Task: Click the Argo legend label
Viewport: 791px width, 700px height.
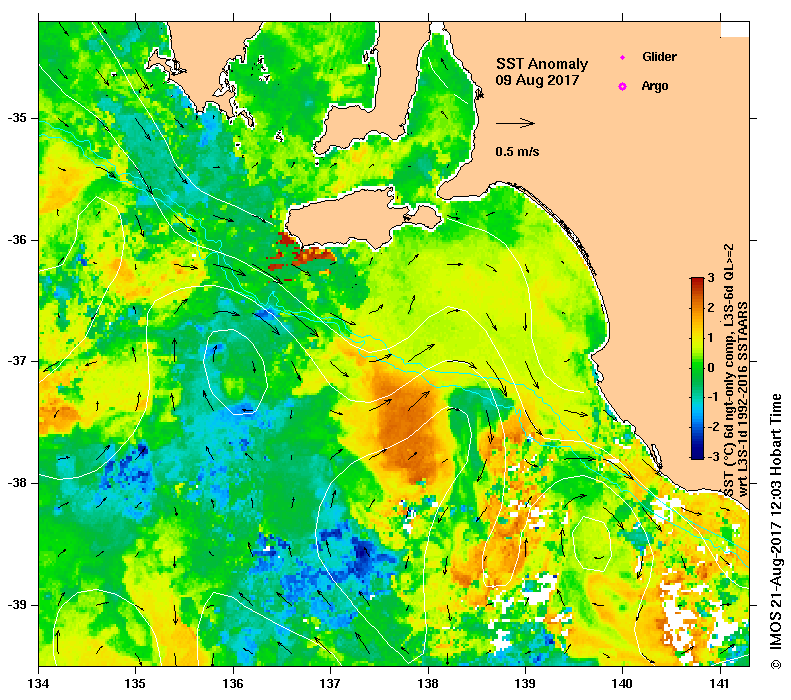Action: [655, 86]
